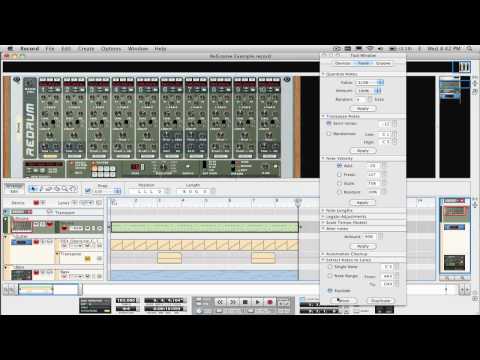The height and width of the screenshot is (360, 480).
Task: Collapse the Transpose Notes section
Action: click(x=323, y=116)
